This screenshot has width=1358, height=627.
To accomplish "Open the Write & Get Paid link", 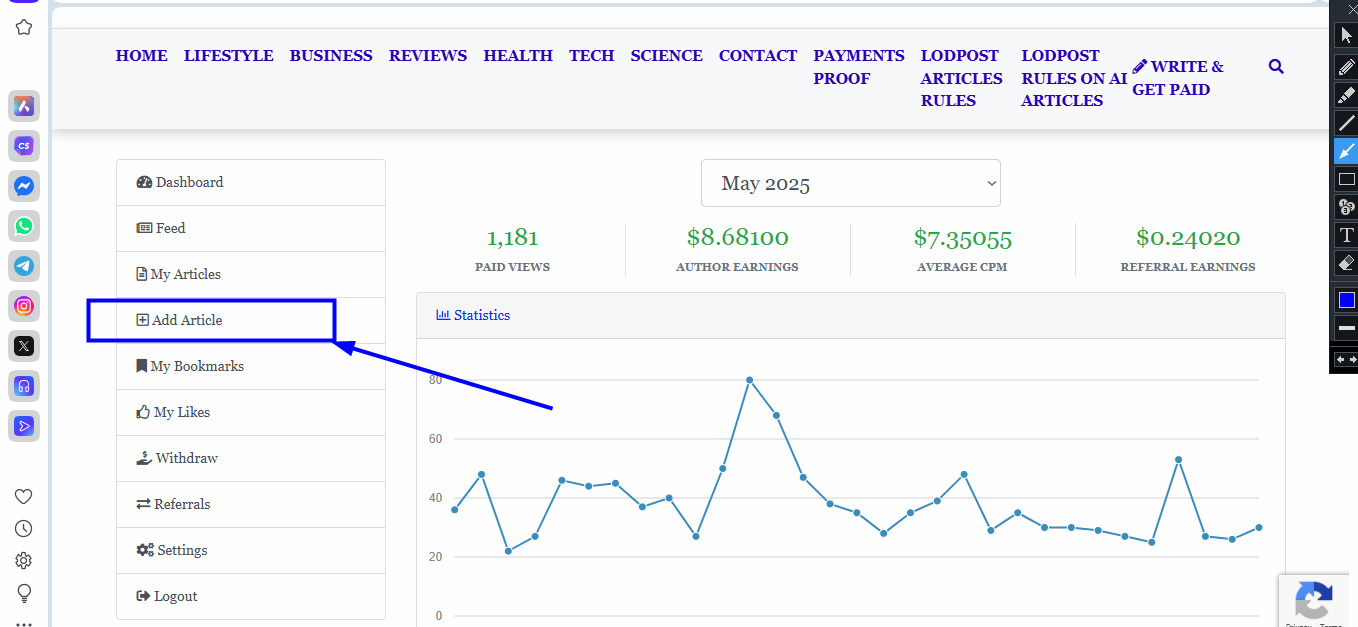I will pos(1178,78).
